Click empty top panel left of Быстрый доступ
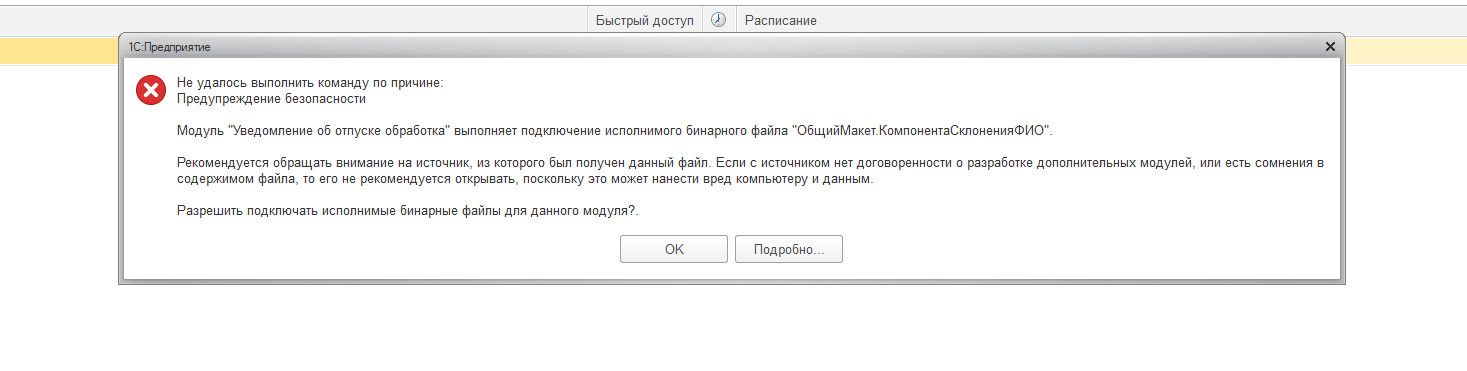This screenshot has height=371, width=1467. [293, 20]
